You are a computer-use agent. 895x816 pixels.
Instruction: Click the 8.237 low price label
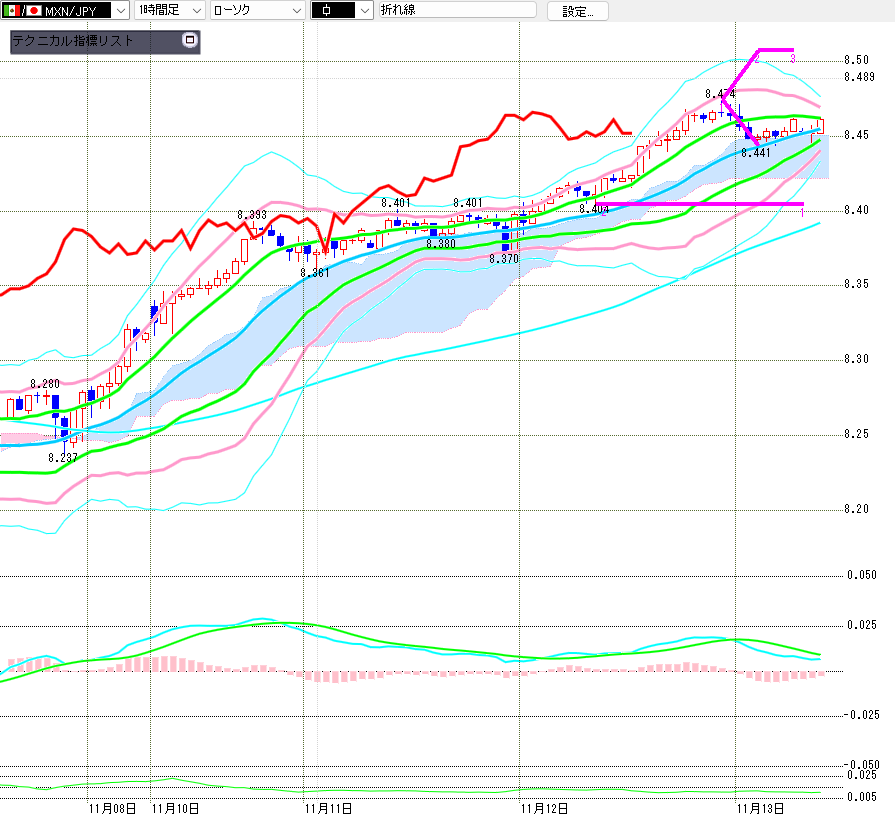[x=63, y=457]
